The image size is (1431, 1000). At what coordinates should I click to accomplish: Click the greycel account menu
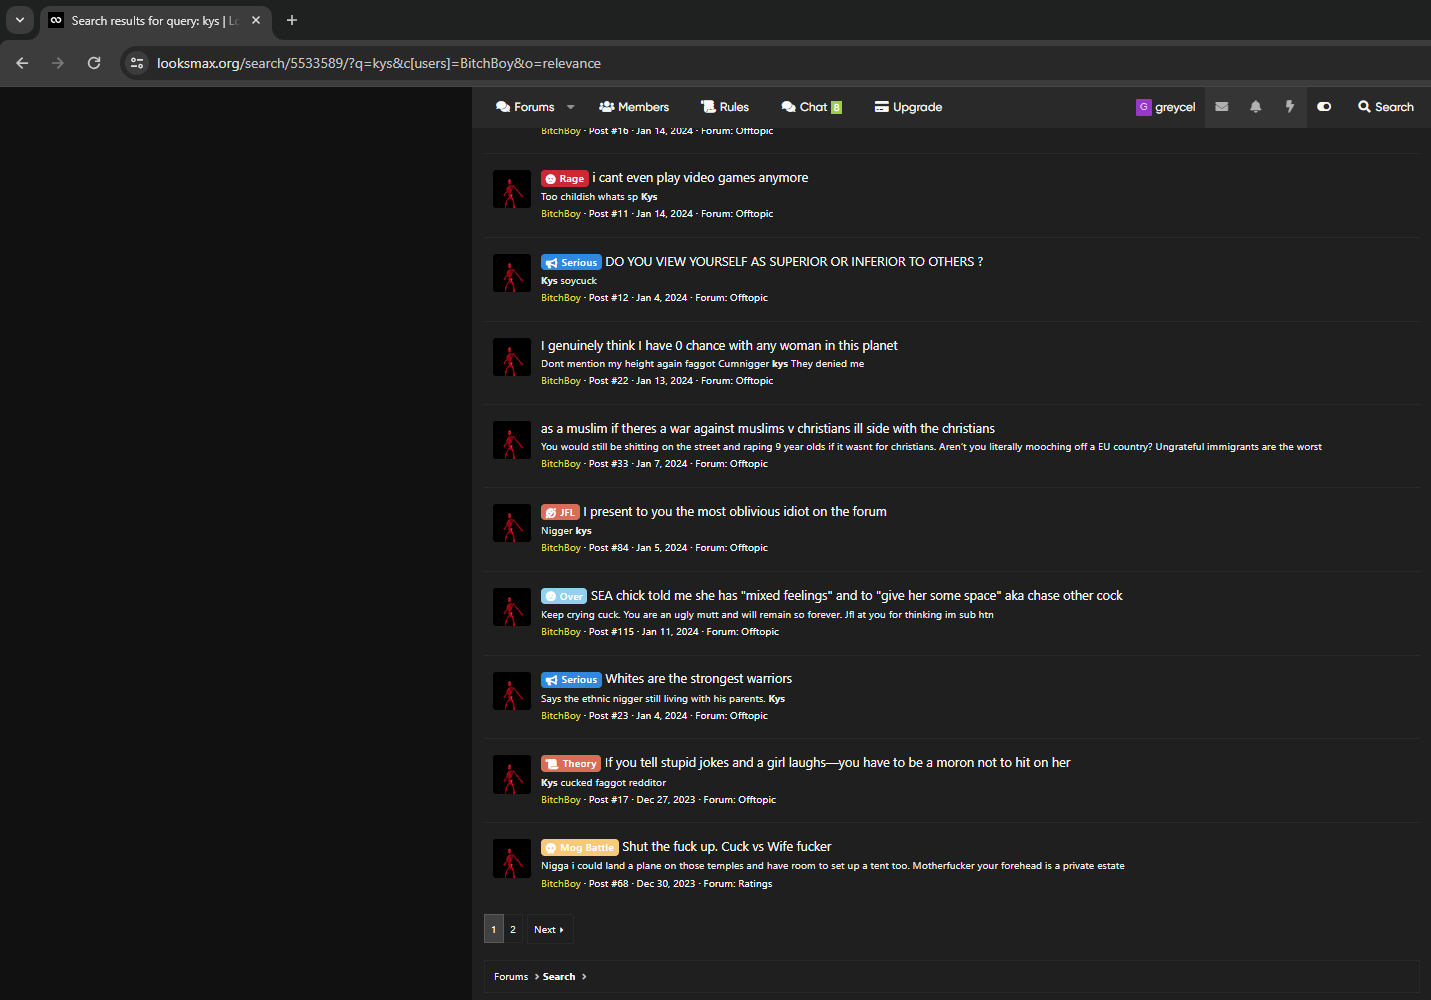coord(1166,107)
